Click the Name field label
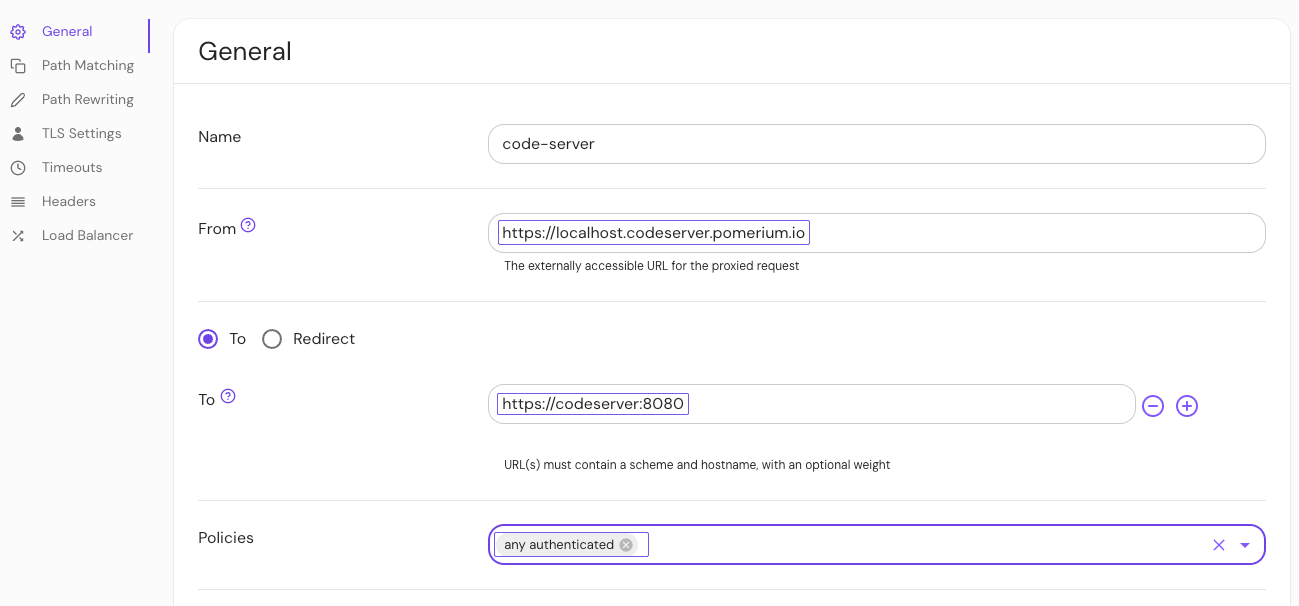Viewport: 1299px width, 606px height. click(220, 137)
